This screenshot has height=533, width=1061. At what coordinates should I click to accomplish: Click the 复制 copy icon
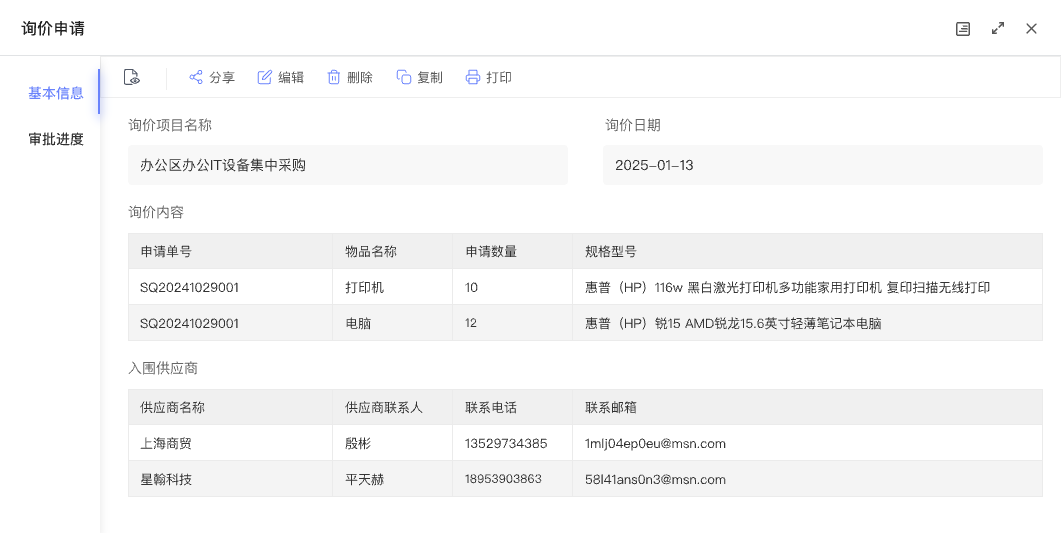point(404,77)
